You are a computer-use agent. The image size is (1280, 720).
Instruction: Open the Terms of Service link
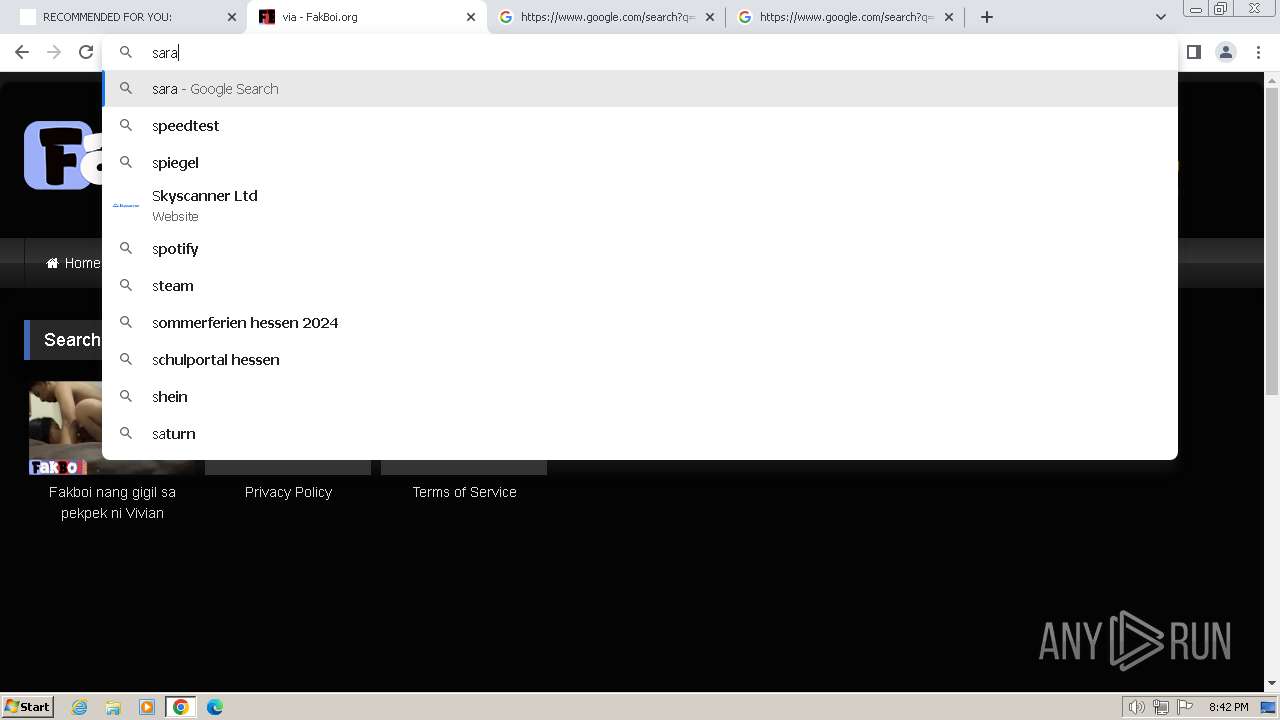click(x=464, y=492)
